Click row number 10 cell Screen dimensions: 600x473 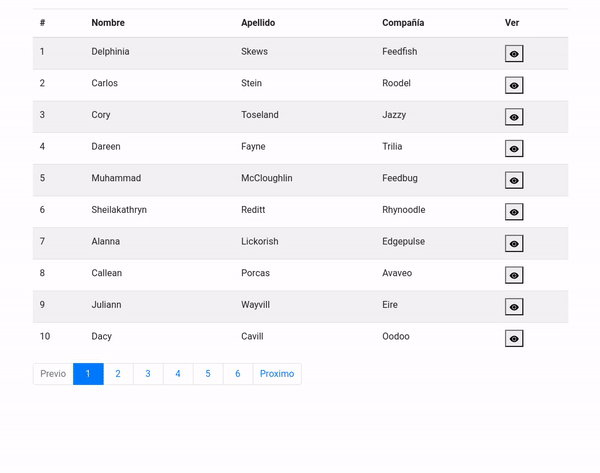(45, 336)
